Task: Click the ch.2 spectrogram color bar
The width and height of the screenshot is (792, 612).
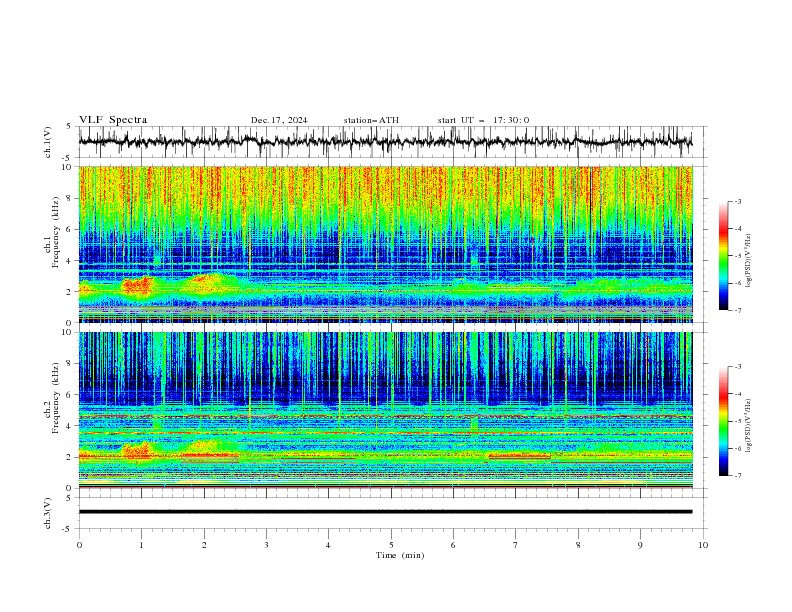Action: coord(723,421)
